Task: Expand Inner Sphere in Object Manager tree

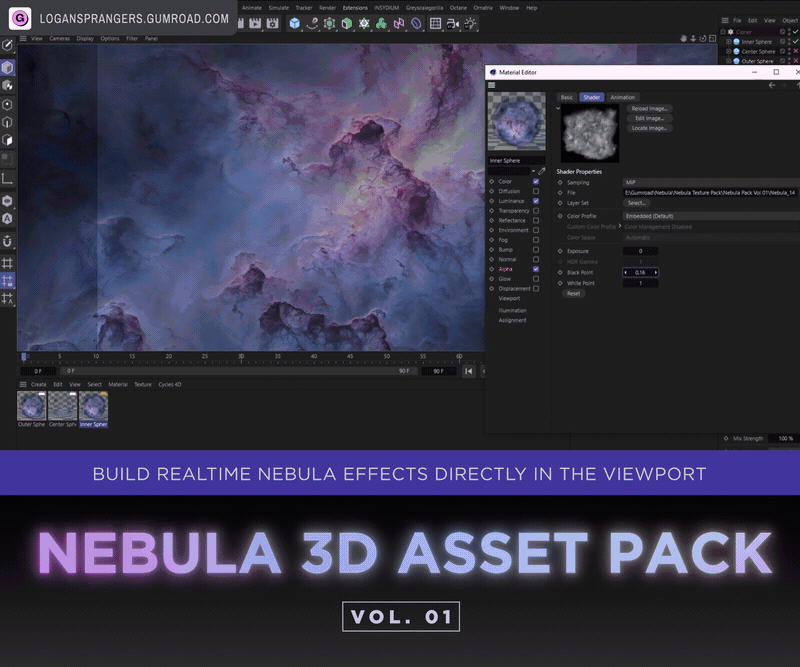Action: point(729,41)
